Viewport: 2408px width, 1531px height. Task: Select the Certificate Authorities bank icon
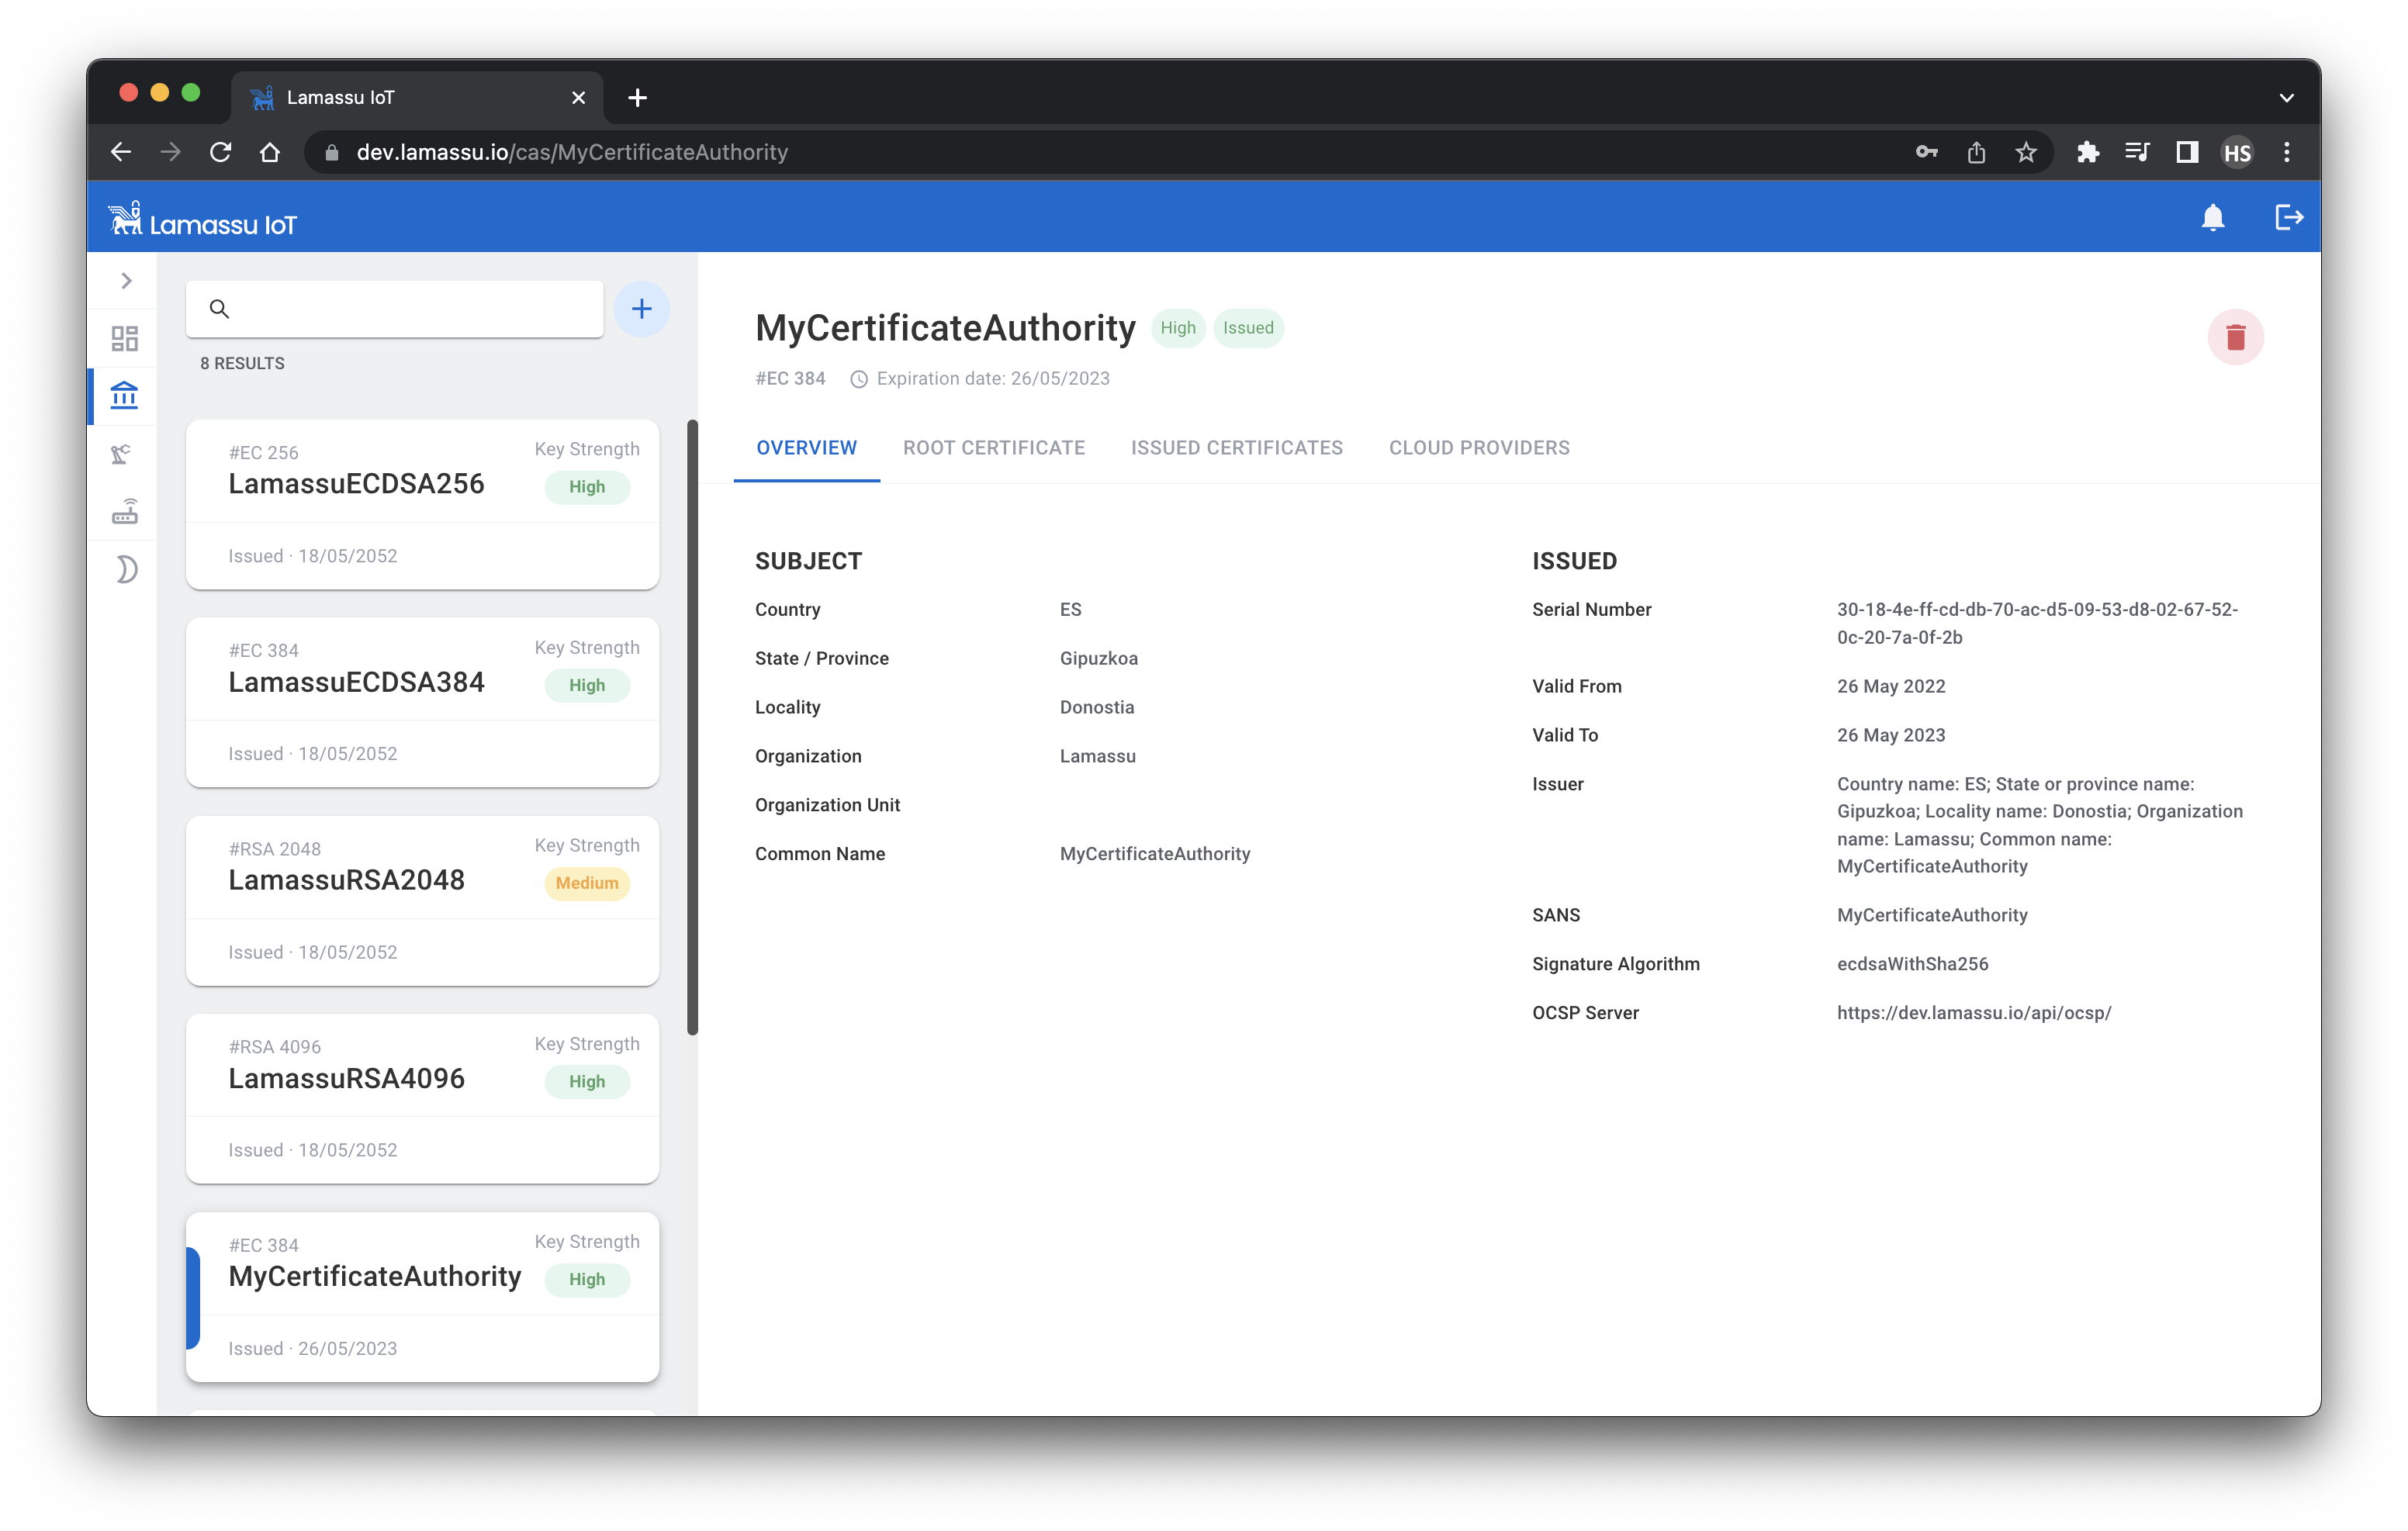coord(125,395)
